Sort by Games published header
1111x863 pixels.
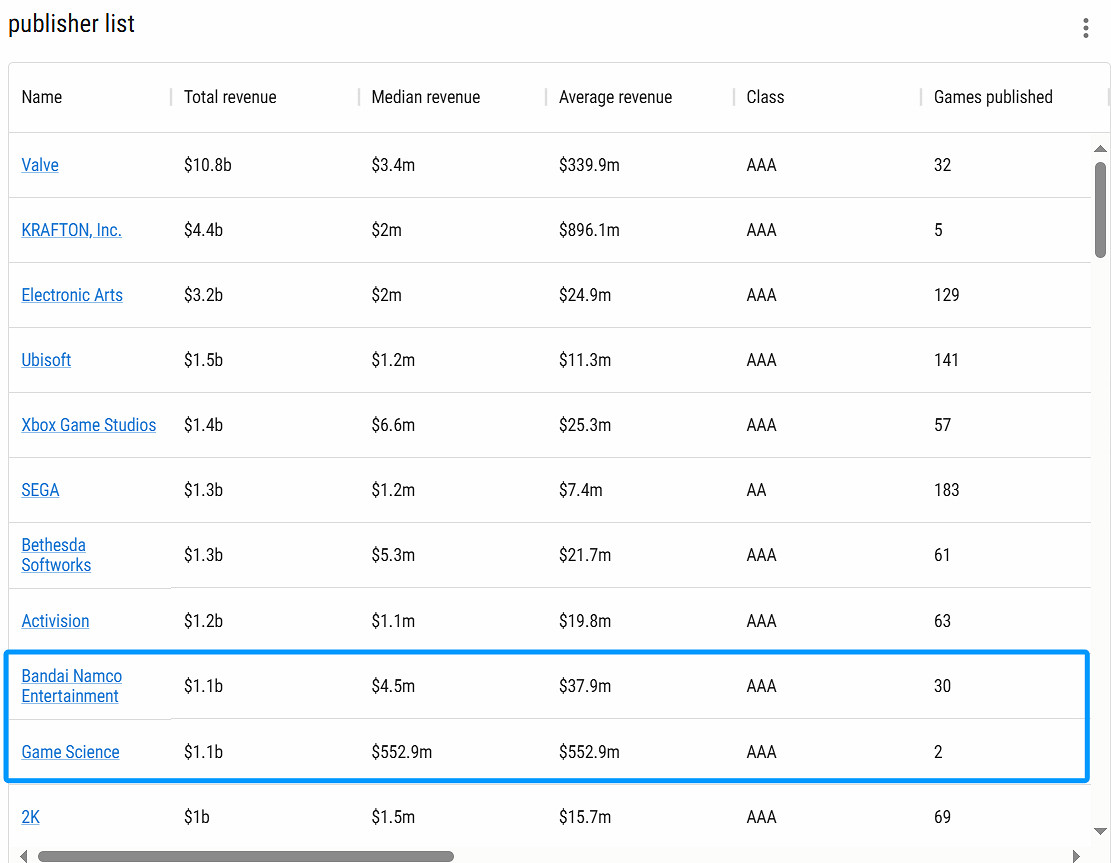[993, 97]
